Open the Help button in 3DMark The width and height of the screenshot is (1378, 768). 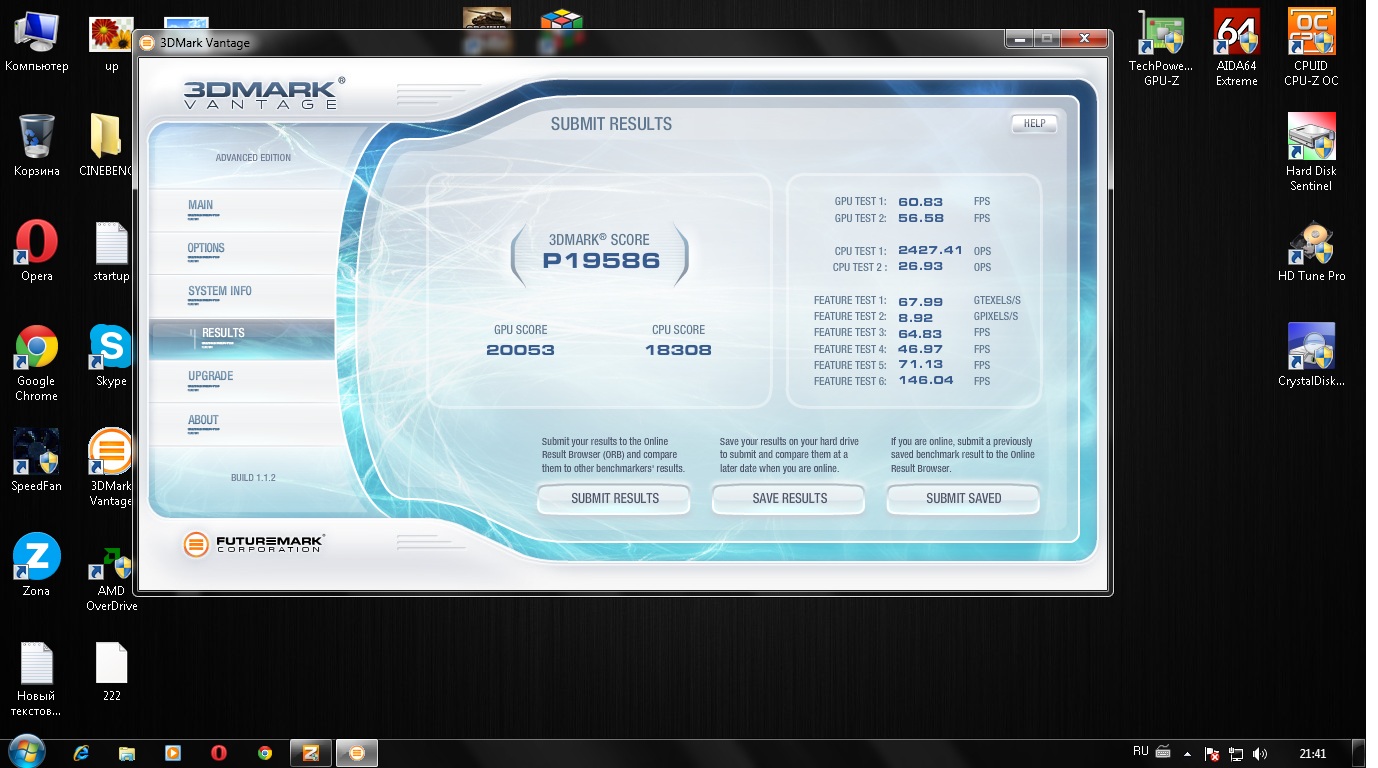(1034, 124)
